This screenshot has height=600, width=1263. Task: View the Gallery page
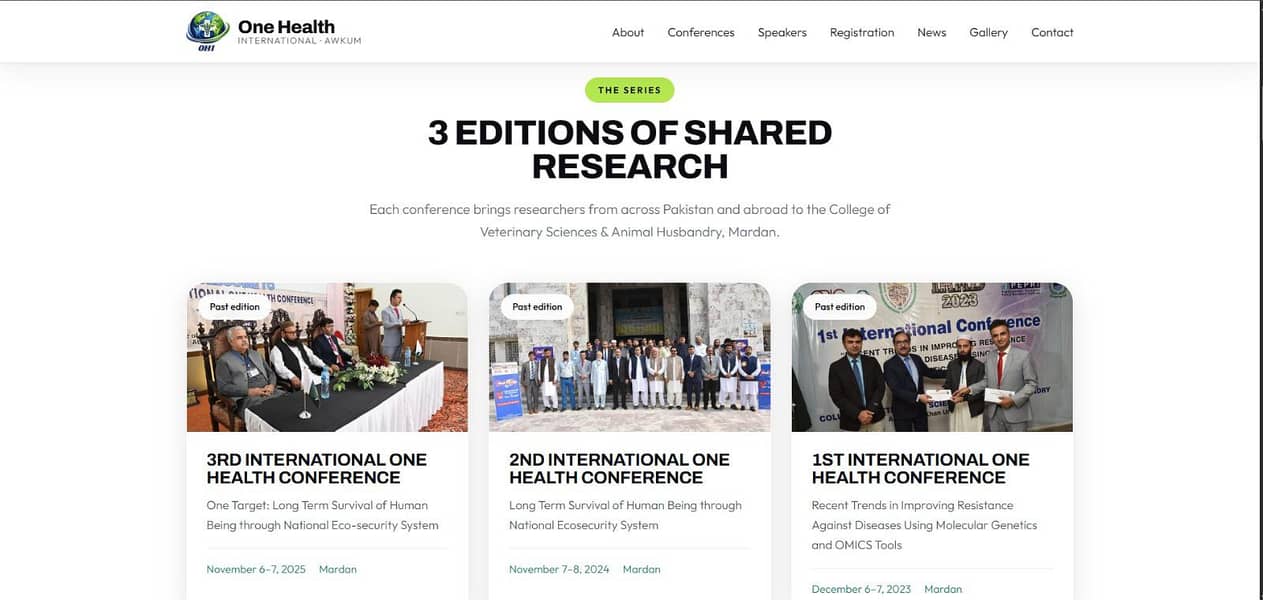(988, 32)
